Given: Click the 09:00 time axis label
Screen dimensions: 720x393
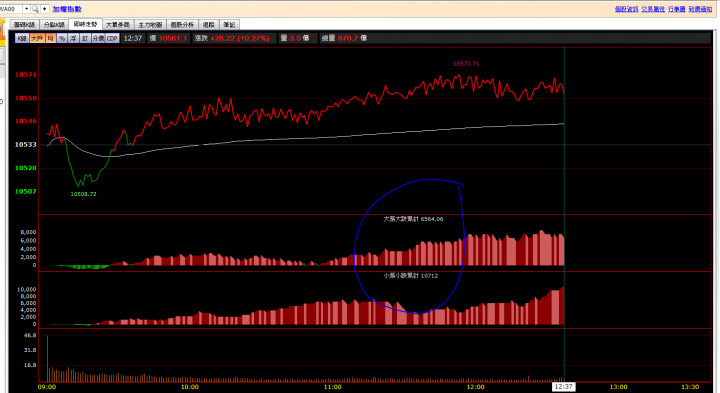Looking at the screenshot, I should tap(47, 387).
